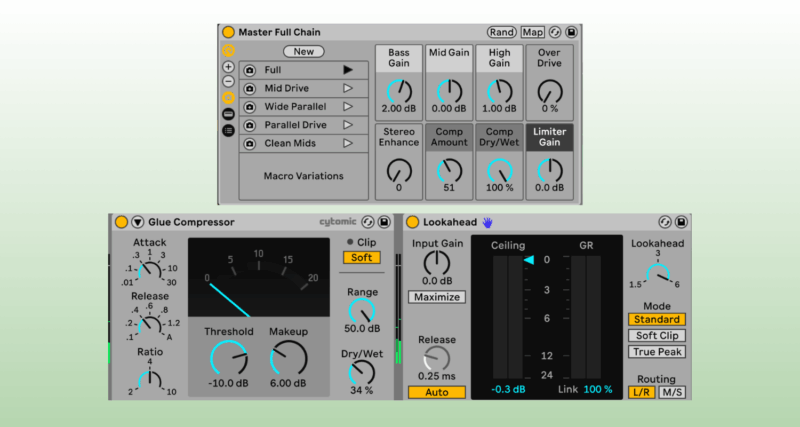800x427 pixels.
Task: Launch the Full variation play arrow
Action: click(348, 70)
